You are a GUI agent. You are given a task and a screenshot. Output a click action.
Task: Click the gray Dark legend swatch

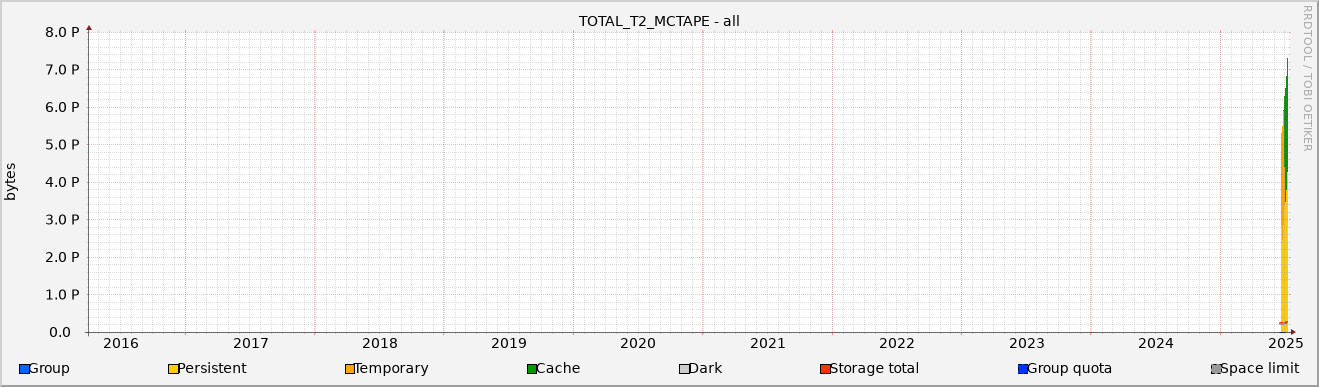pos(684,369)
